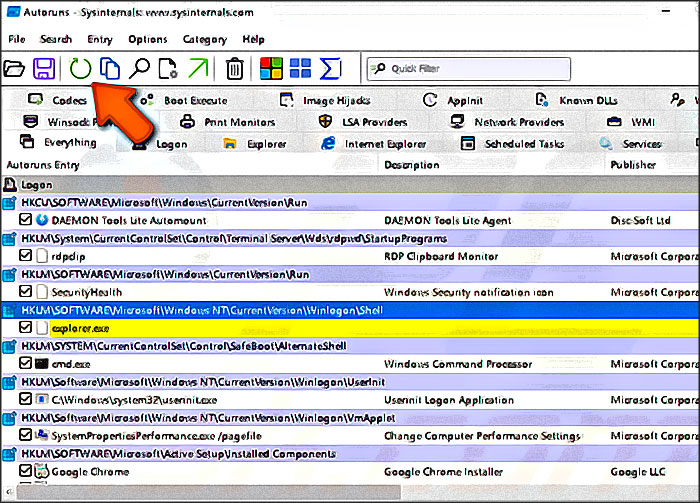Switch to the Network Providers tab
Image resolution: width=700 pixels, height=503 pixels.
click(507, 122)
